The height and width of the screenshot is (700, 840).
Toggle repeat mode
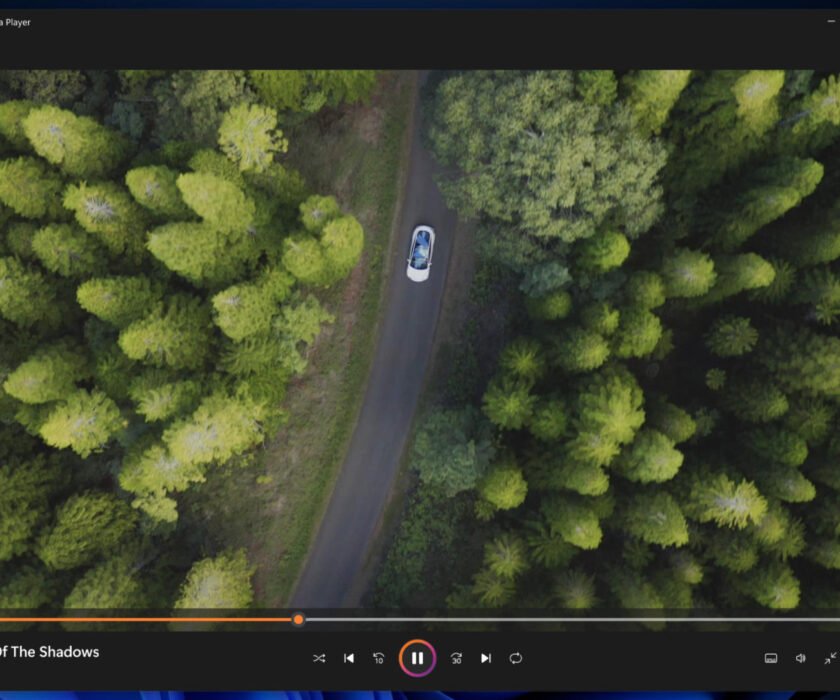point(516,658)
